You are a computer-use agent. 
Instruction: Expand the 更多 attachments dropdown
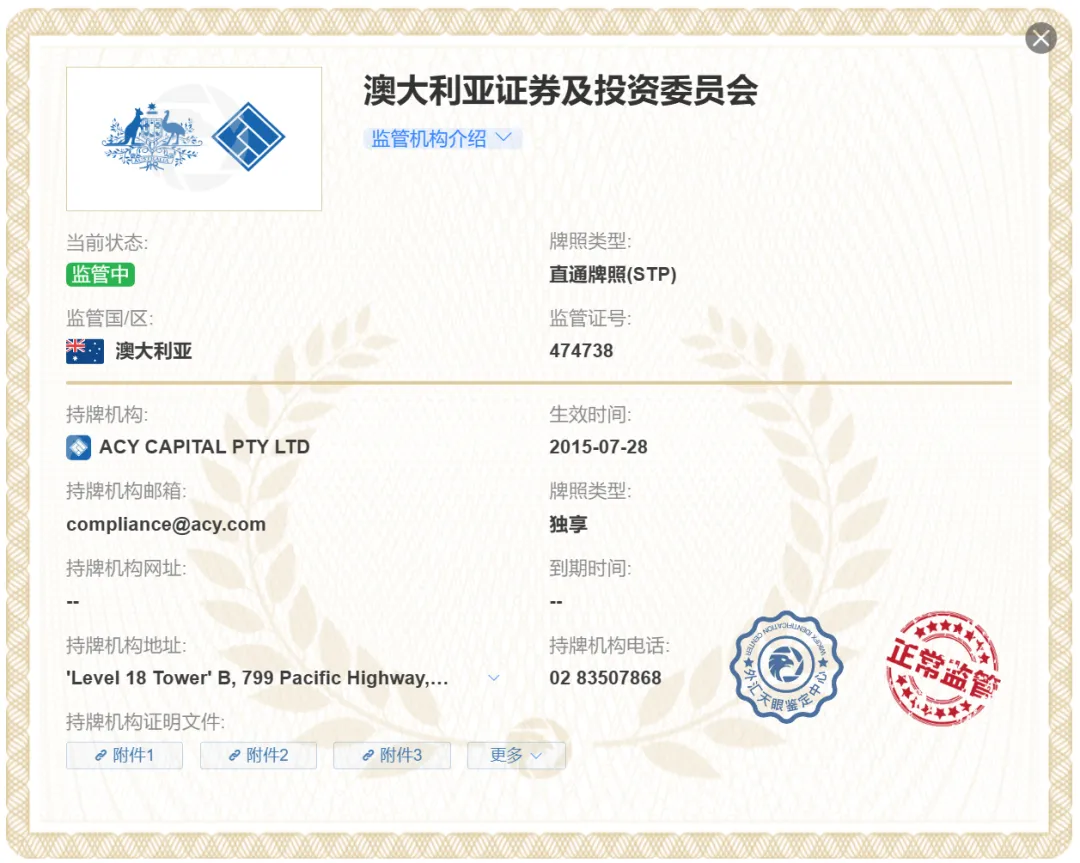[517, 756]
